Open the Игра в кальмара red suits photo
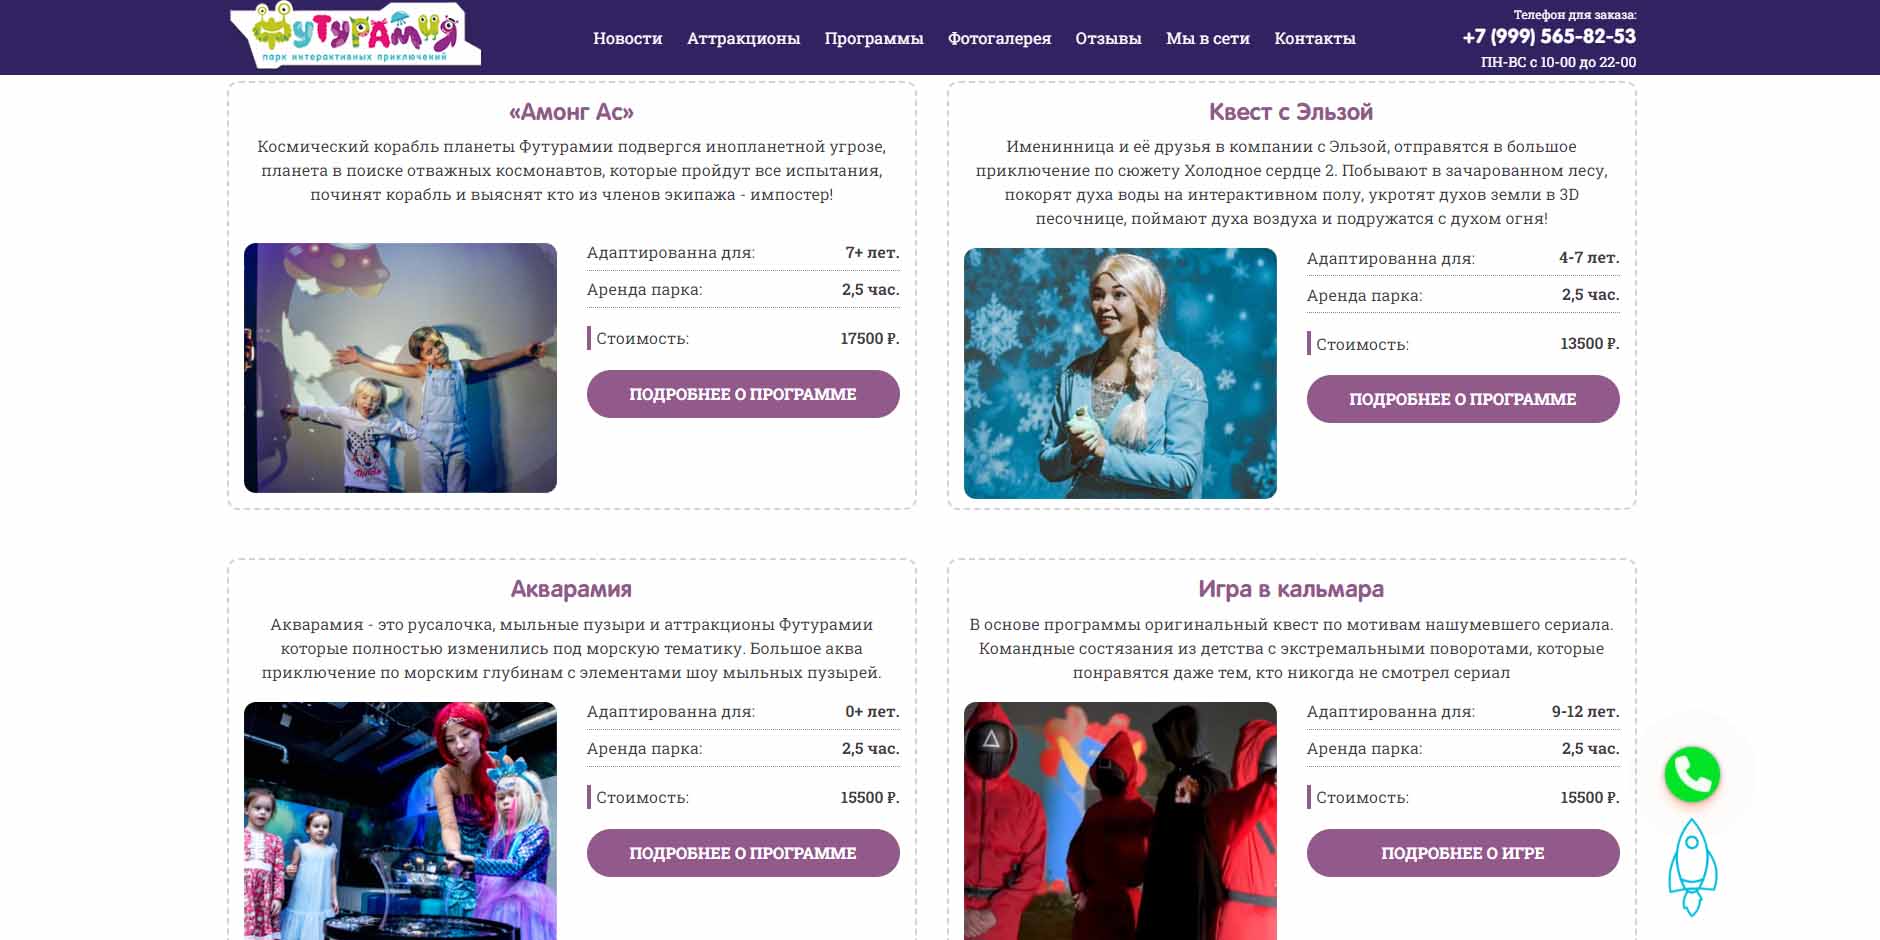 pos(1120,821)
